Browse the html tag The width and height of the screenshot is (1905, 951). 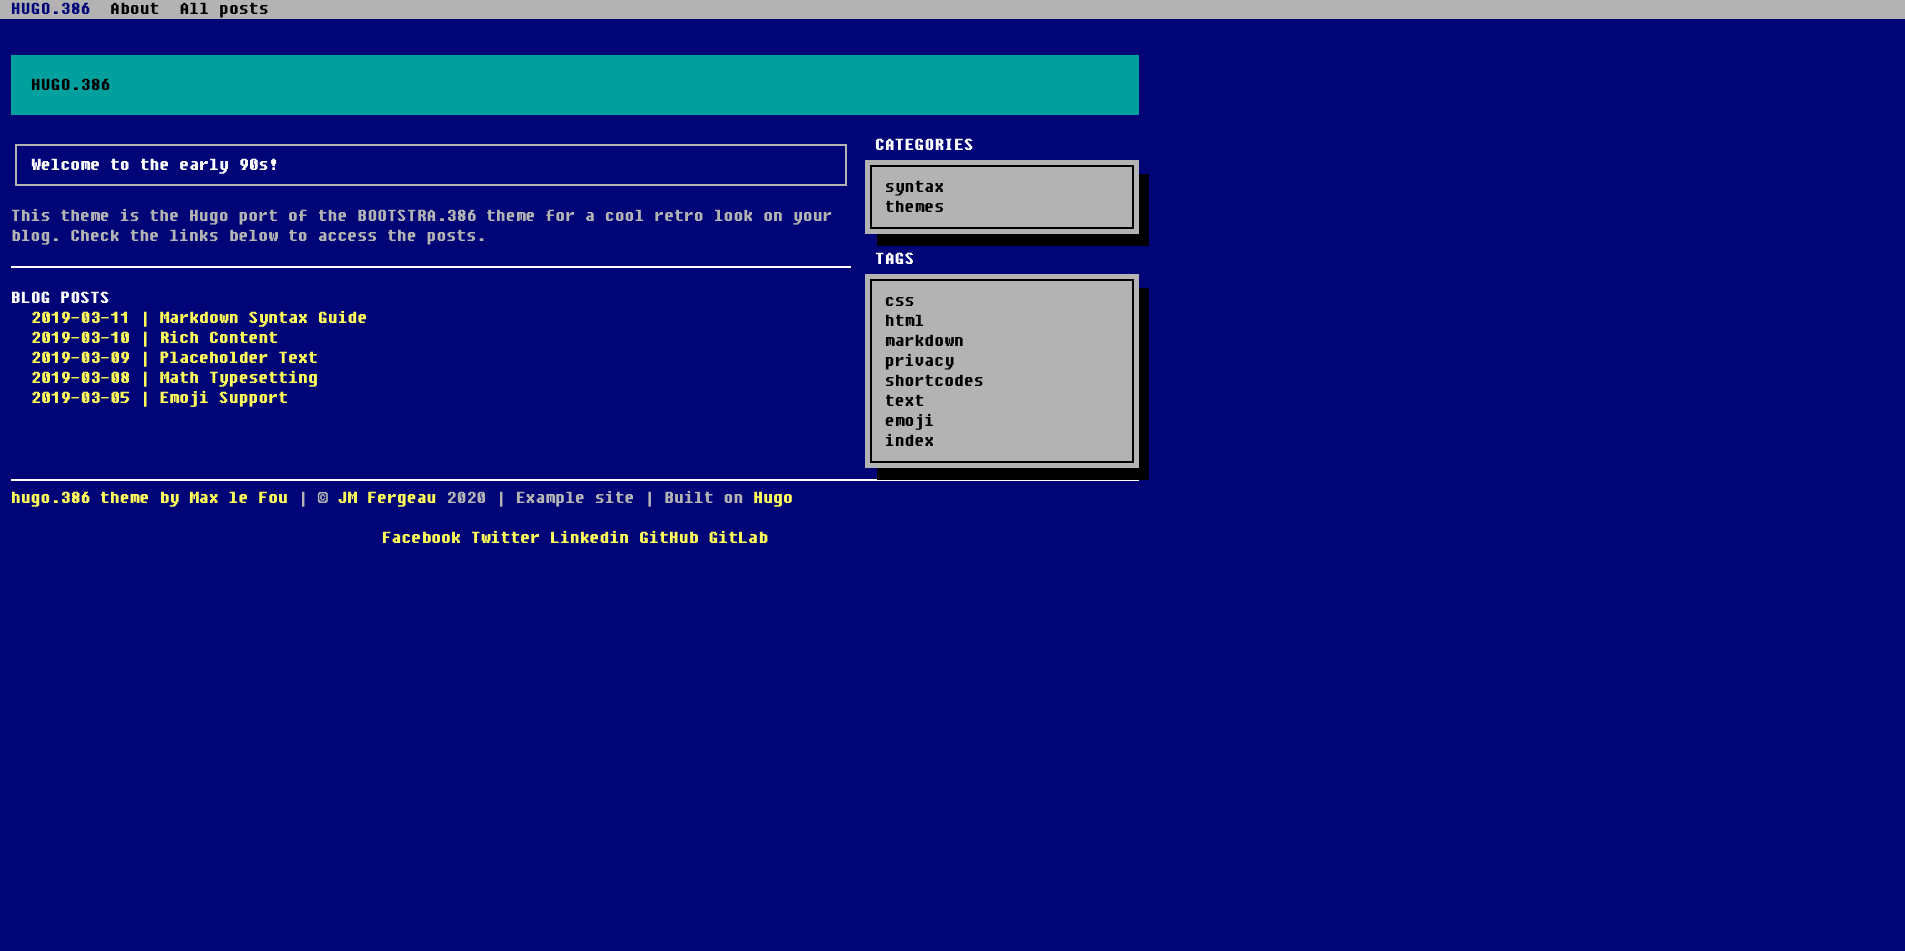(x=904, y=321)
